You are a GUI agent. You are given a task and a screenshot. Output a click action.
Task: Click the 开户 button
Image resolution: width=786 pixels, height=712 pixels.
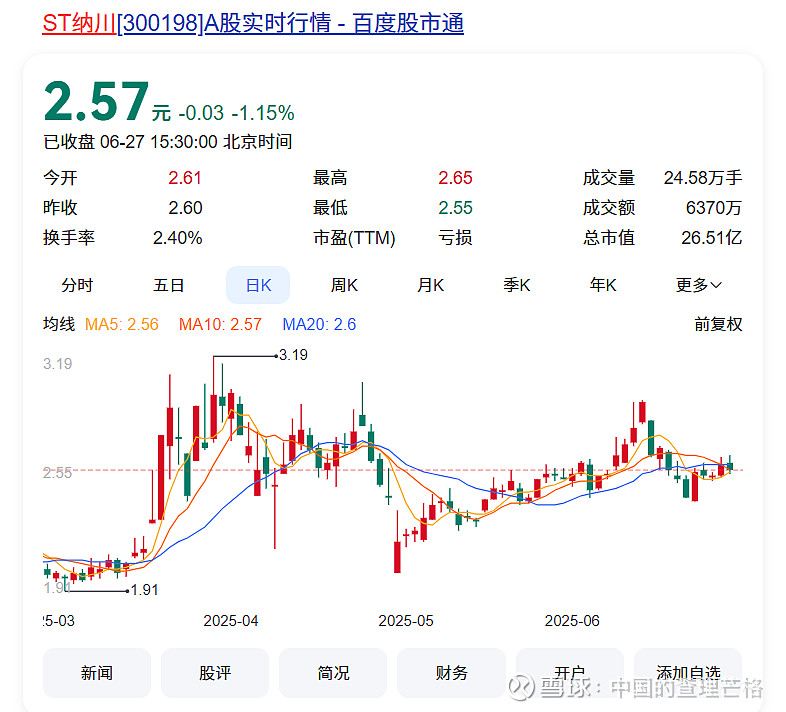click(569, 673)
